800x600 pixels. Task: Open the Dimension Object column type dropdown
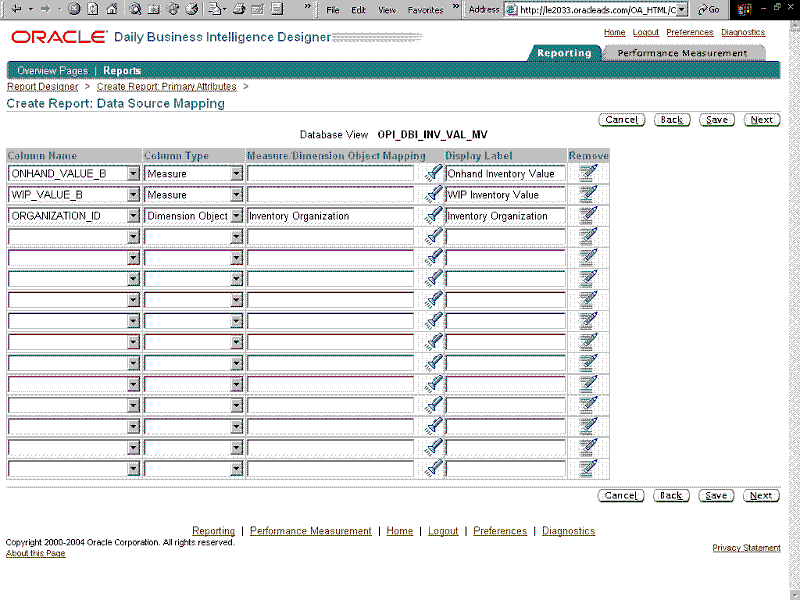(x=236, y=216)
